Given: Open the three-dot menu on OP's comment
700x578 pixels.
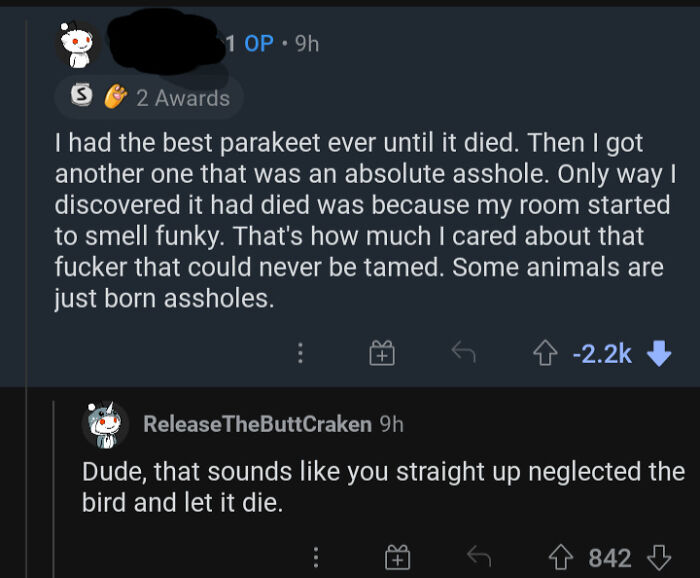Looking at the screenshot, I should (x=301, y=352).
